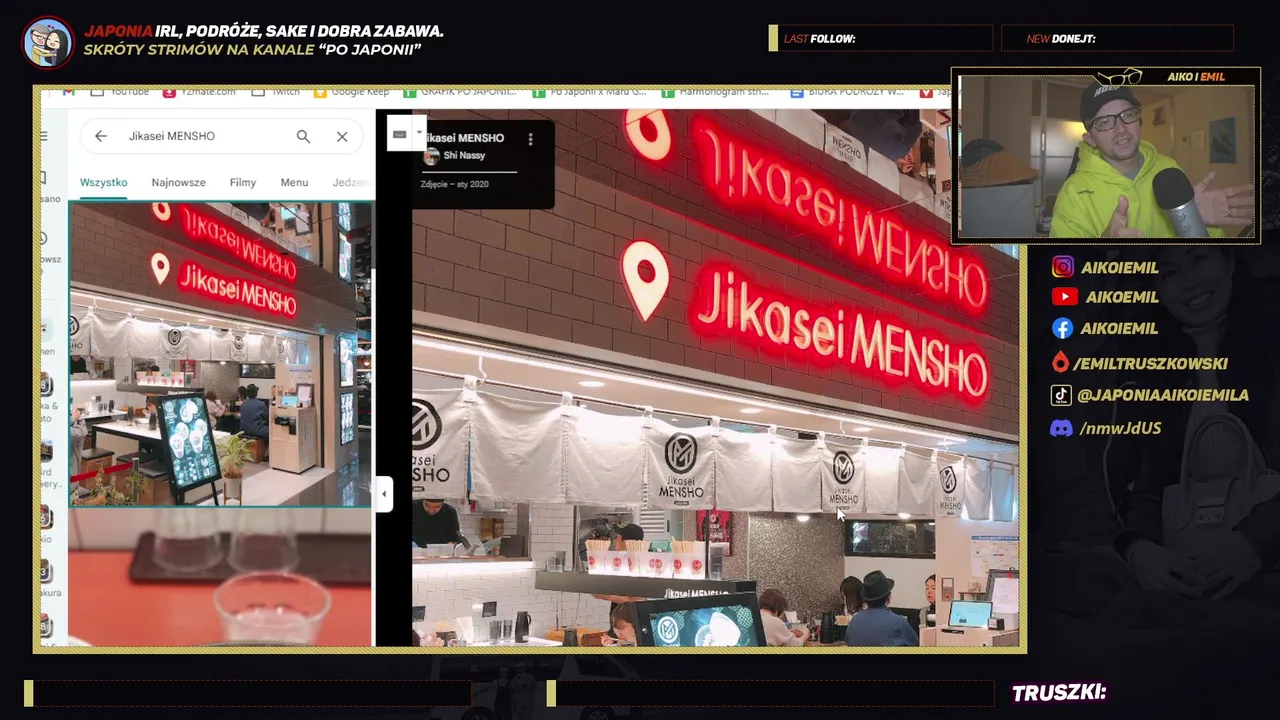1280x720 pixels.
Task: Click the flame icon by /EMILTRUSZKOWSKI
Action: (x=1060, y=363)
